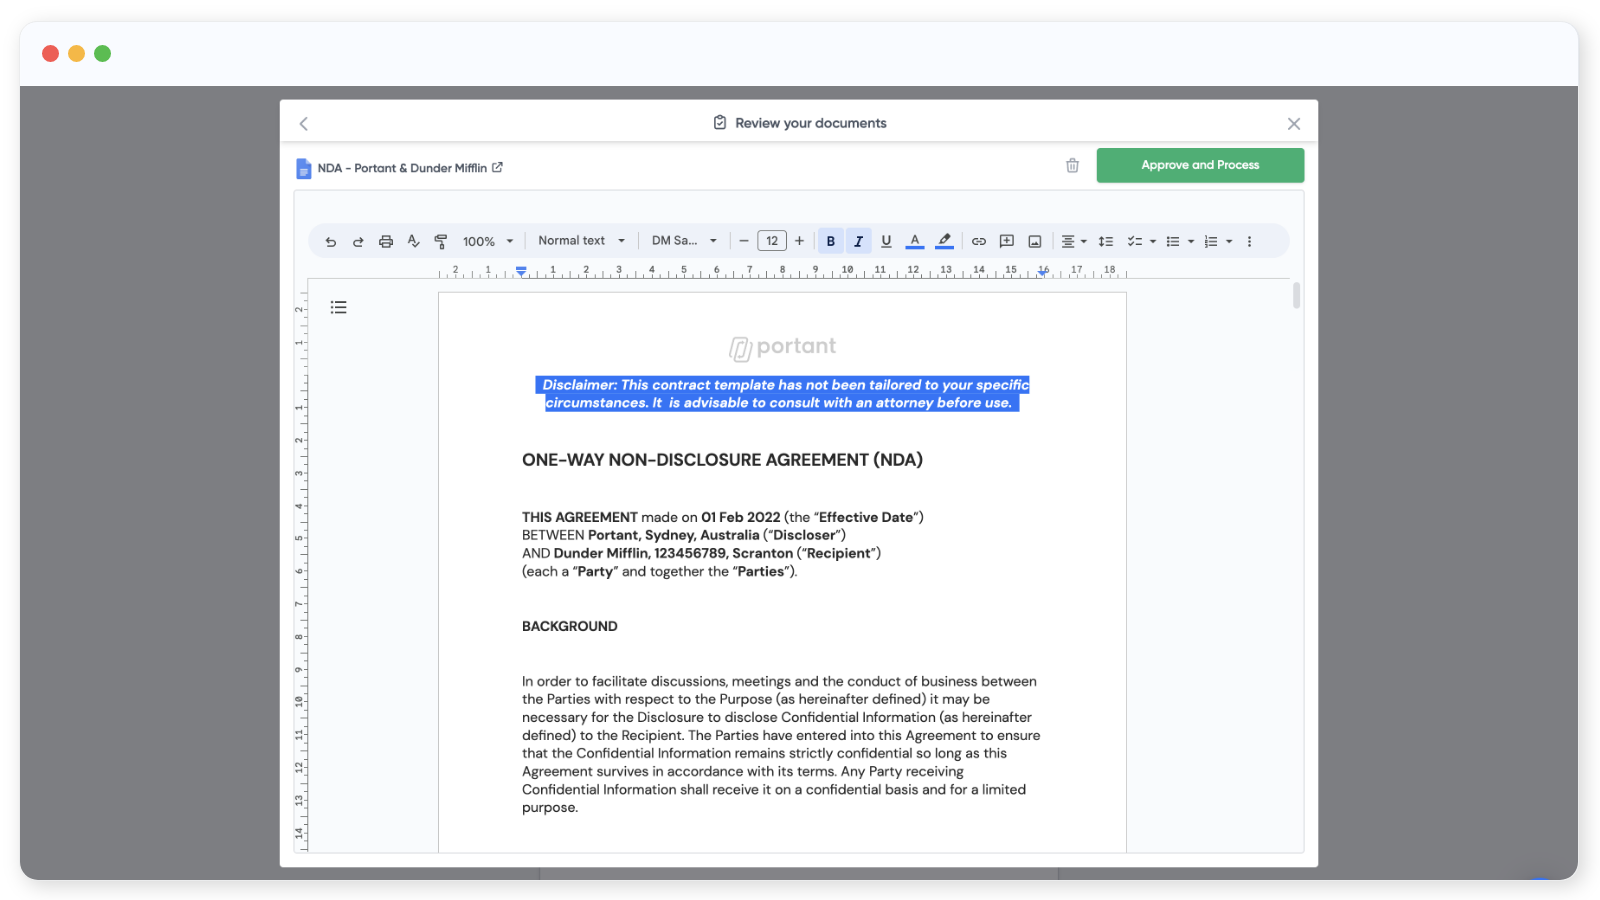Open the highlight color picker
1600x900 pixels.
pyautogui.click(x=944, y=241)
